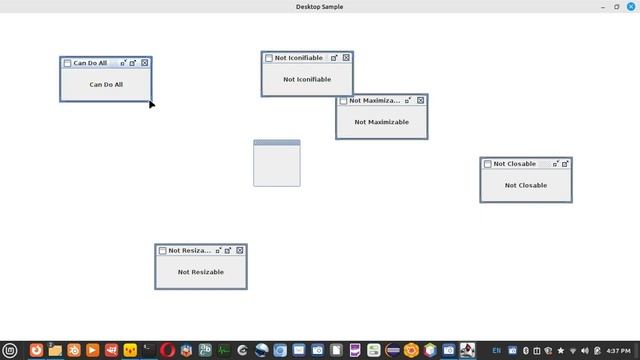Open the mail envelope taskbar icon
Image resolution: width=640 pixels, height=360 pixels.
click(x=299, y=350)
